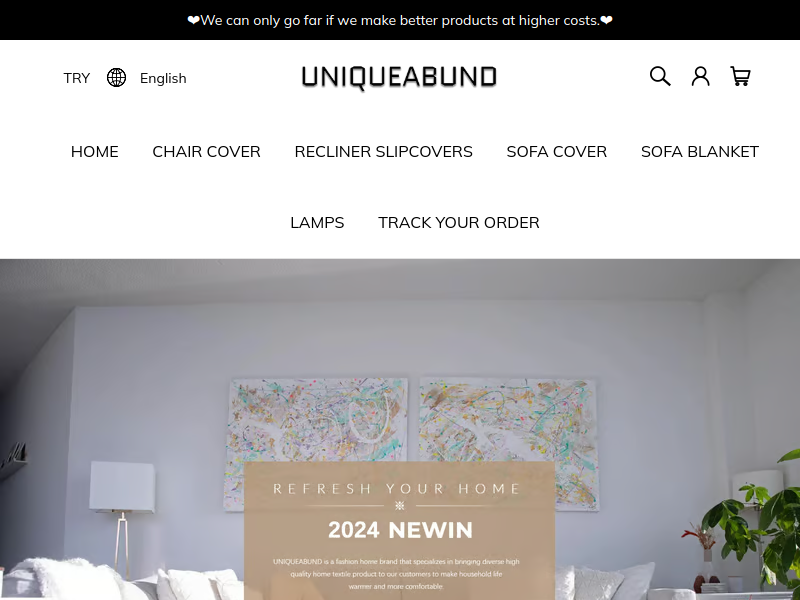Click the 2024 NEWIN banner heading
800x600 pixels.
click(400, 530)
